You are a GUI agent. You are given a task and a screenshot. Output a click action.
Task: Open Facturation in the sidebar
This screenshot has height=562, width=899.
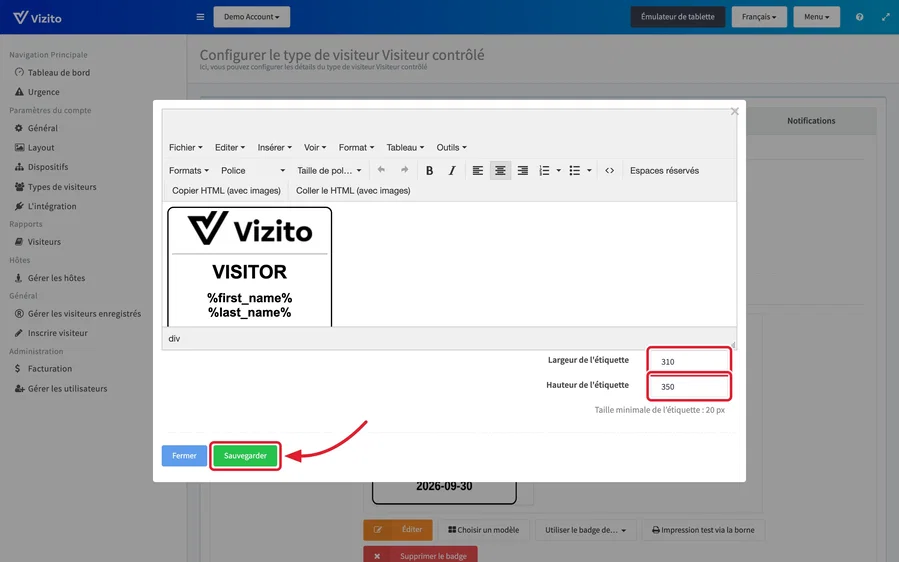[44, 369]
